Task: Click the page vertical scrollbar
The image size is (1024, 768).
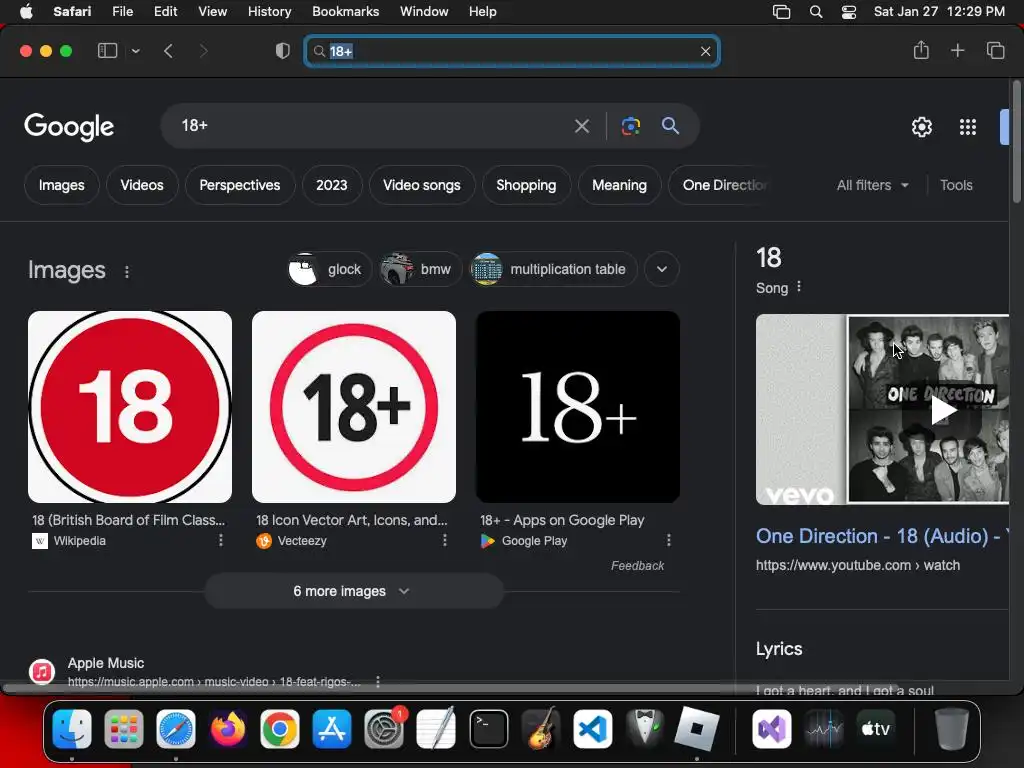Action: [1016, 142]
